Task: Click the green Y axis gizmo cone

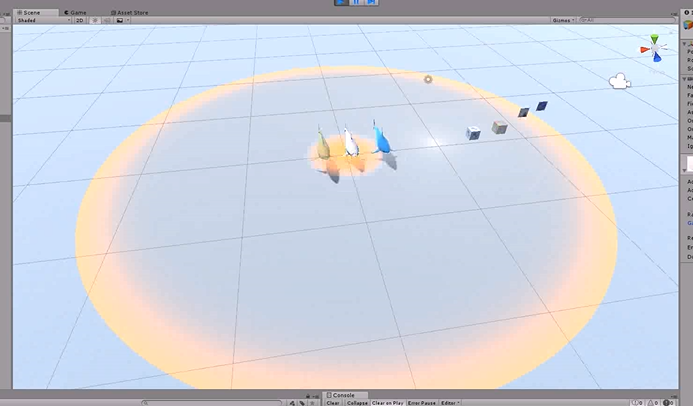Action: coord(655,40)
